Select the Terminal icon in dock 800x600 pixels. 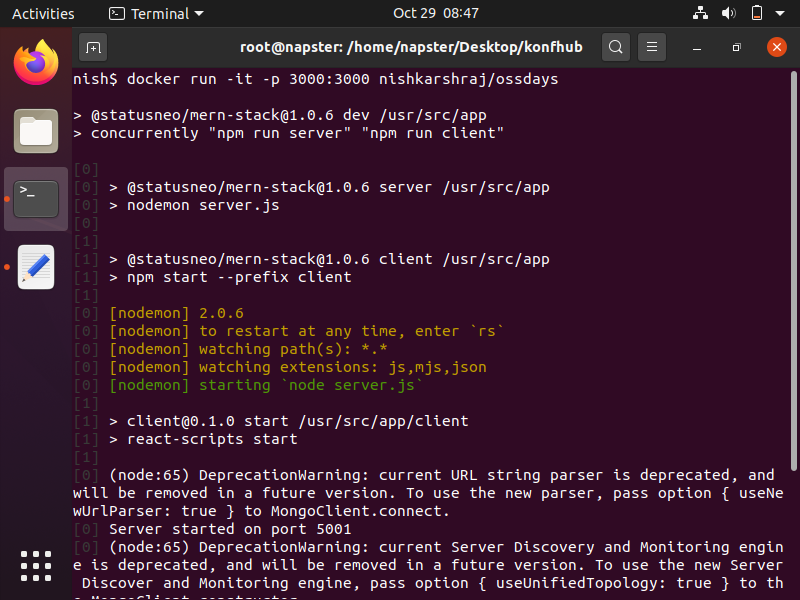(x=36, y=199)
